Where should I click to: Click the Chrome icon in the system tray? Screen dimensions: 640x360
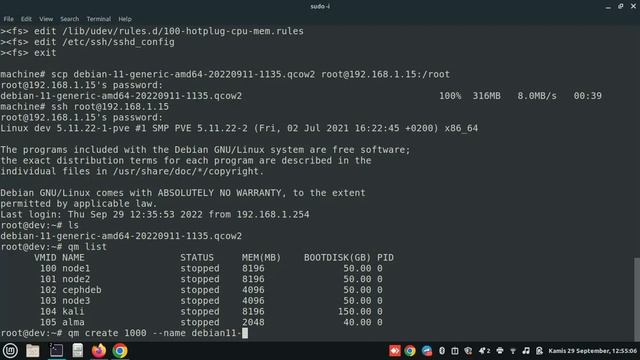(x=410, y=351)
